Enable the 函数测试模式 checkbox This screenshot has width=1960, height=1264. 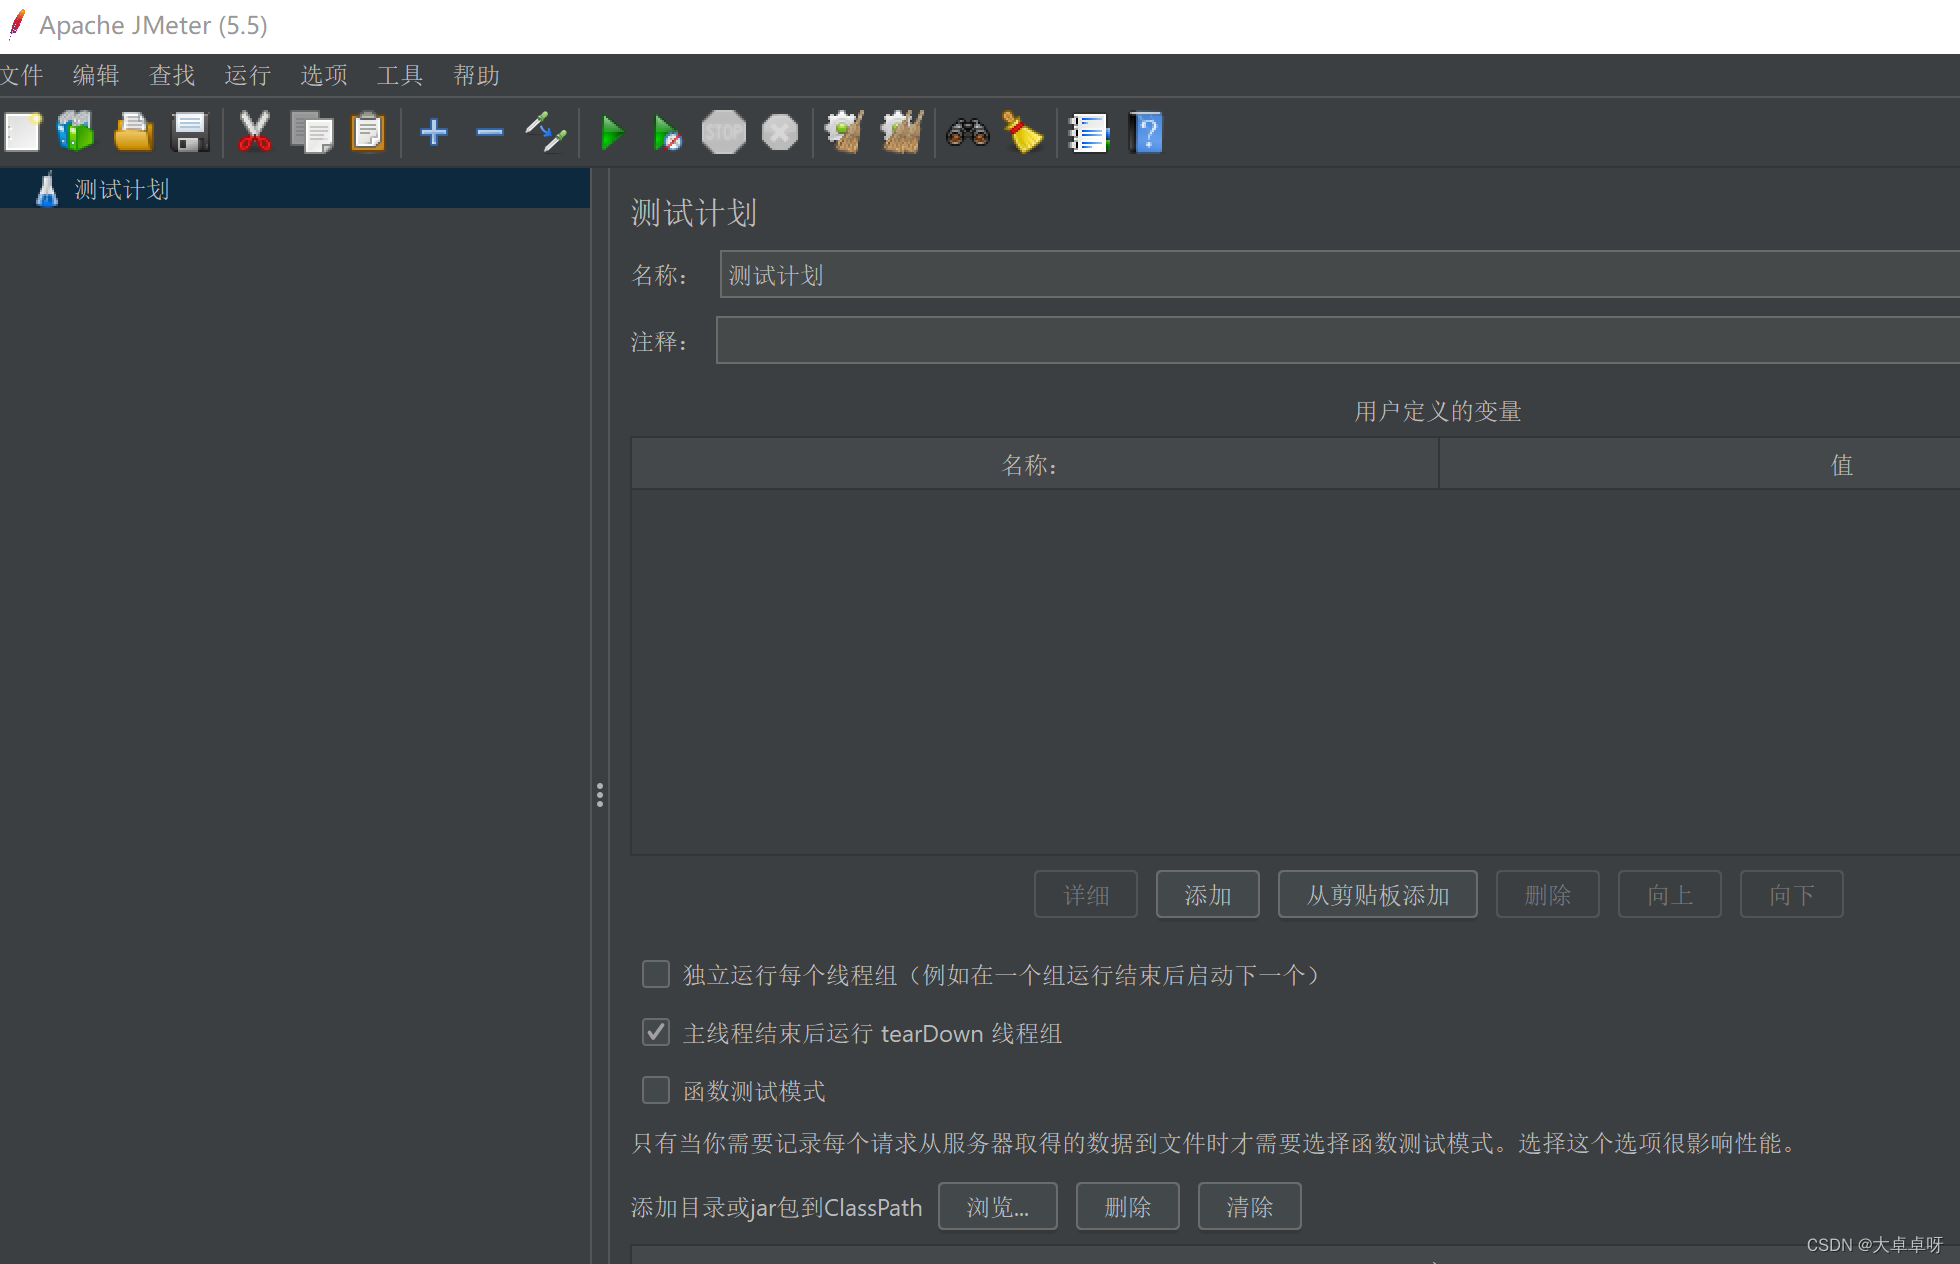(x=656, y=1090)
